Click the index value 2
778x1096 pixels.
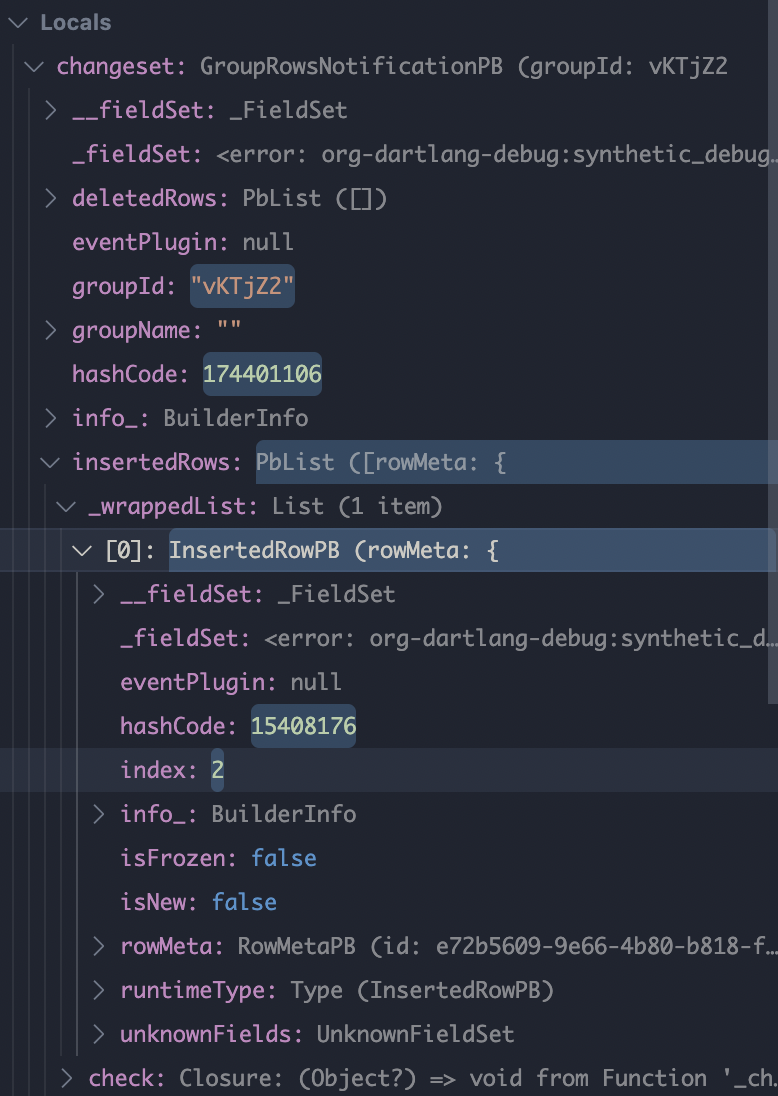[217, 770]
